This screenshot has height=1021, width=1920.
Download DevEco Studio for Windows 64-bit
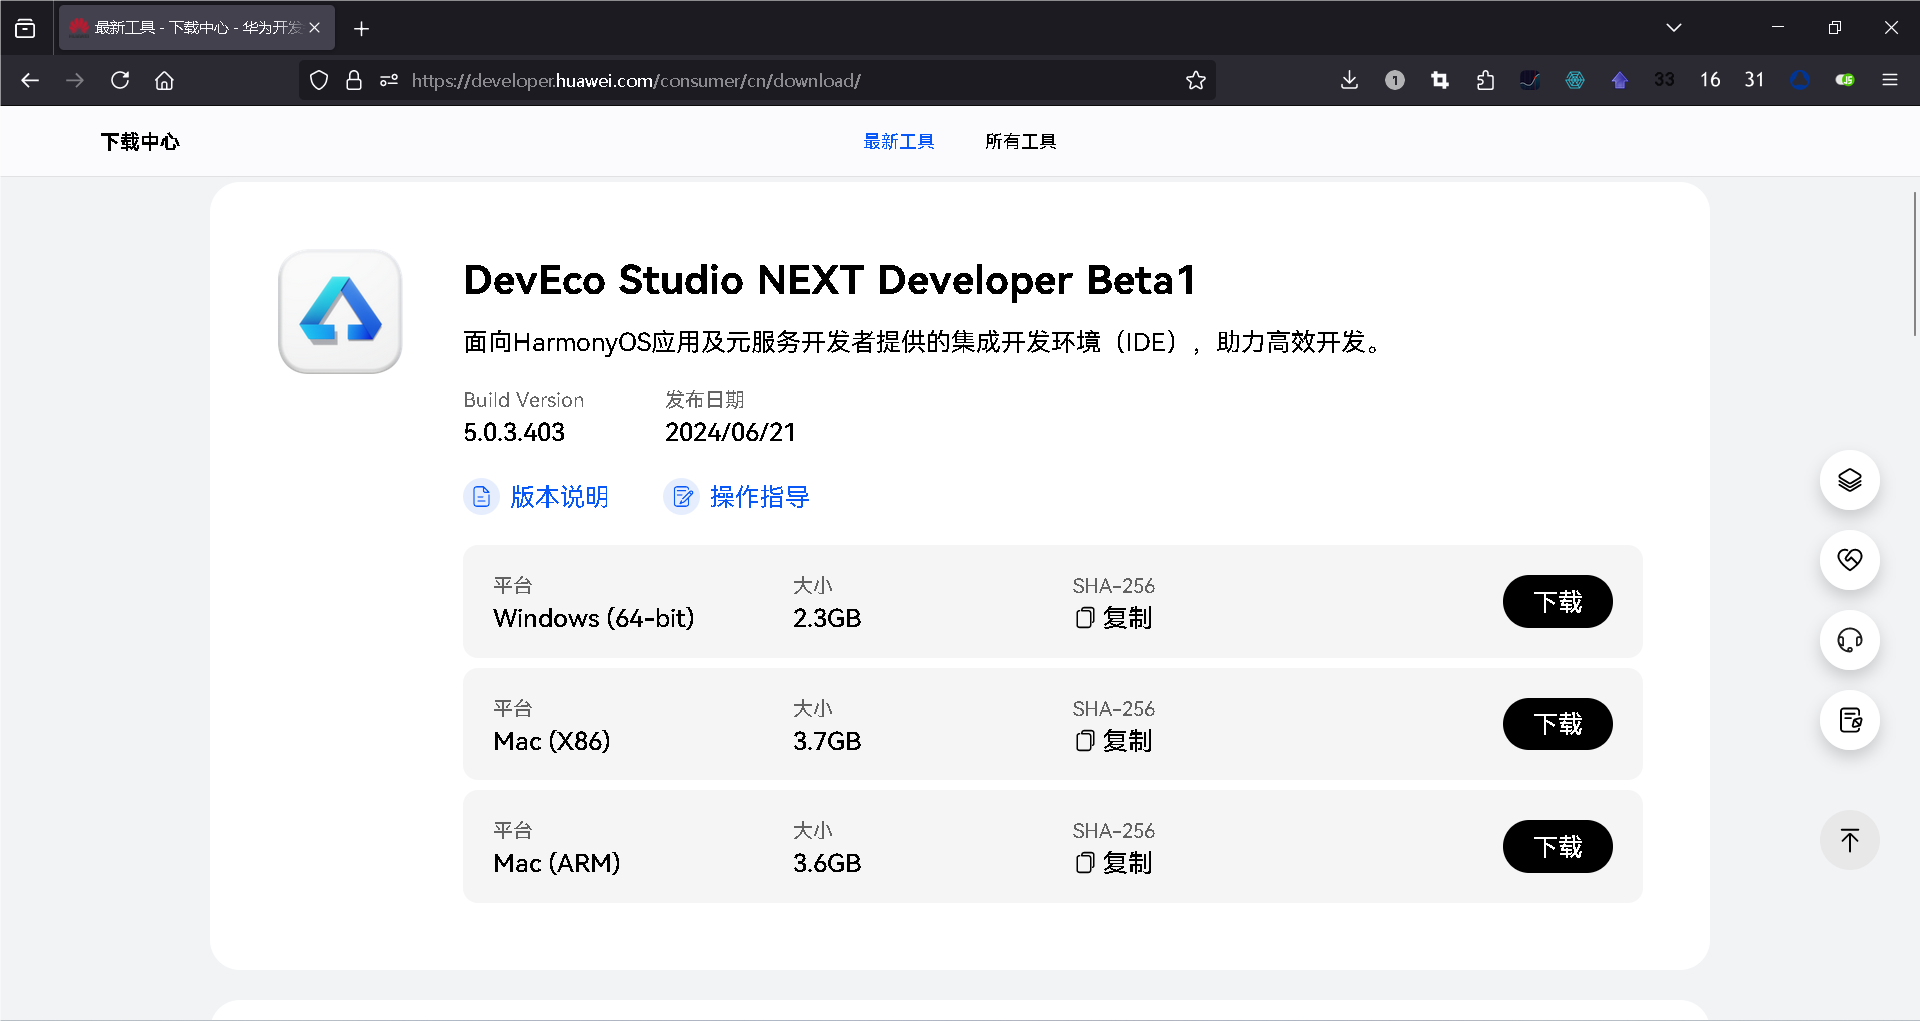coord(1557,601)
